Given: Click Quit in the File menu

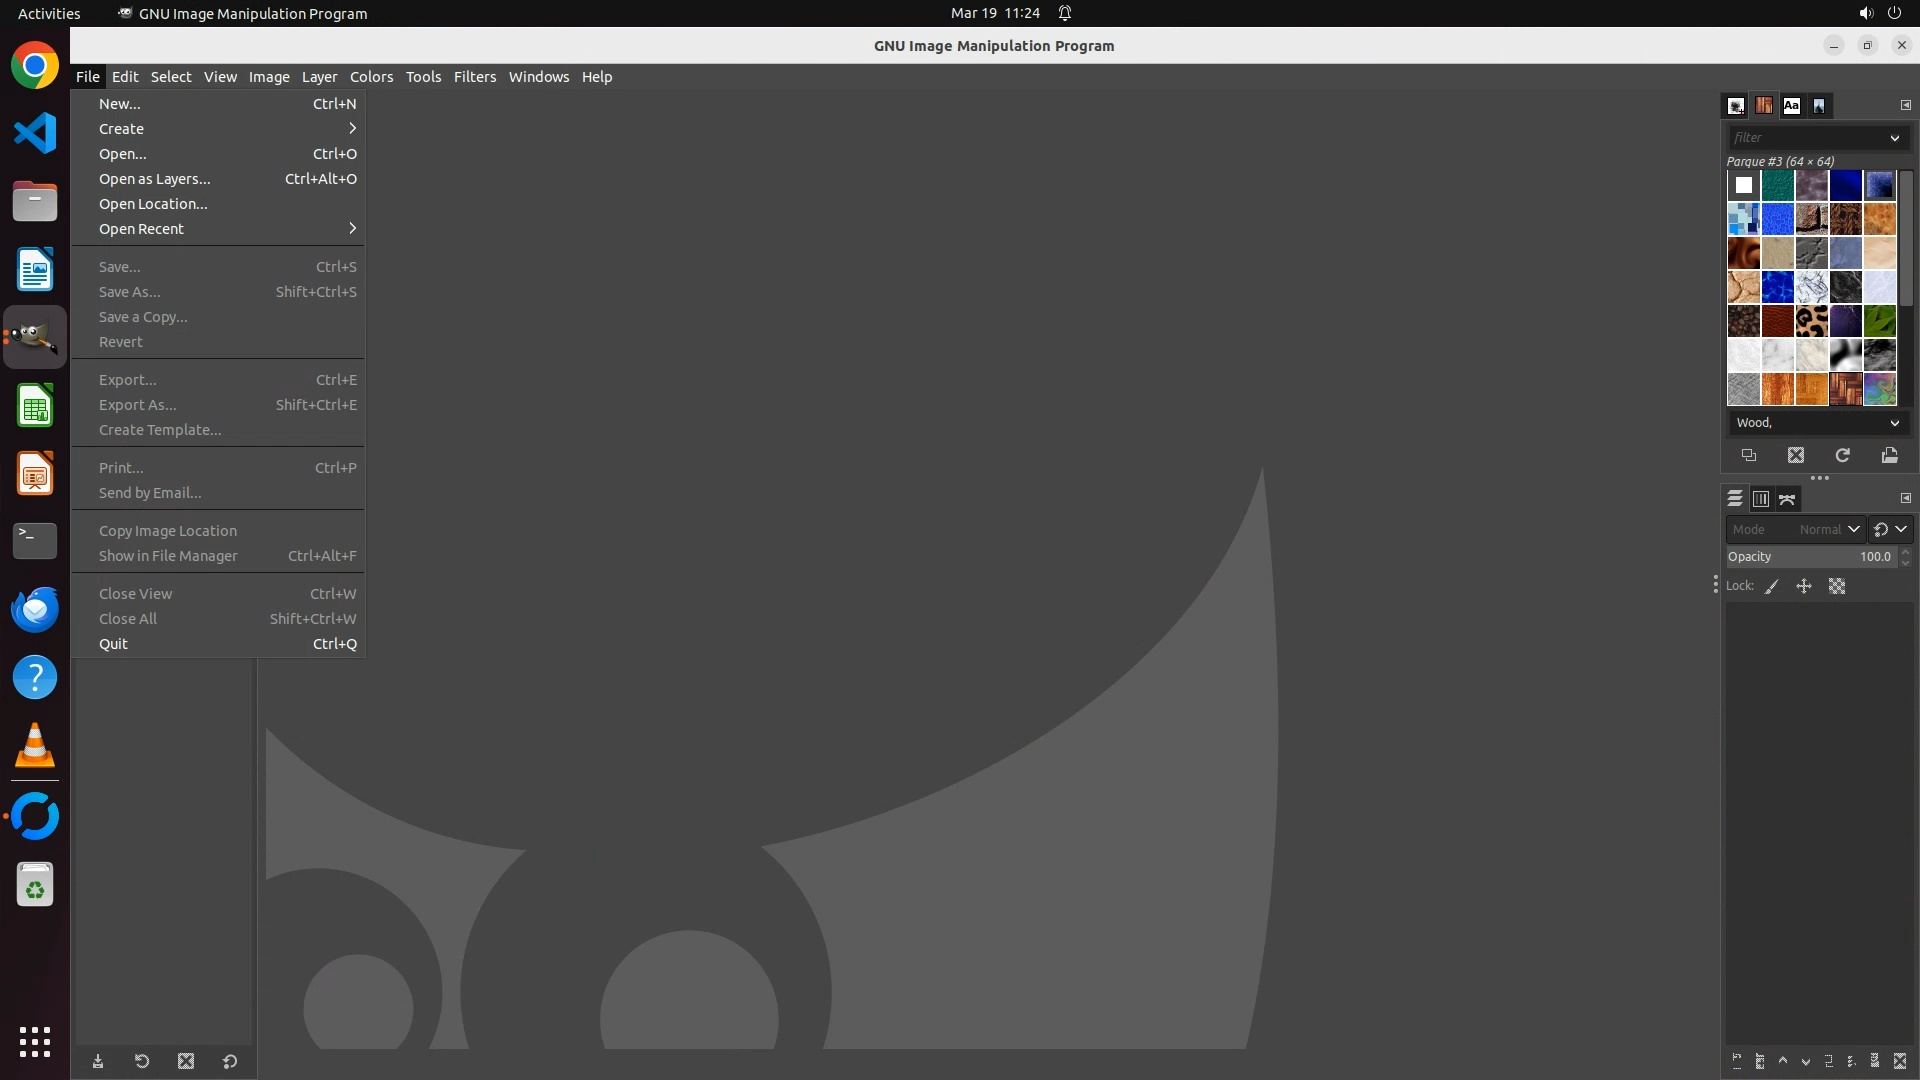Looking at the screenshot, I should (x=113, y=644).
